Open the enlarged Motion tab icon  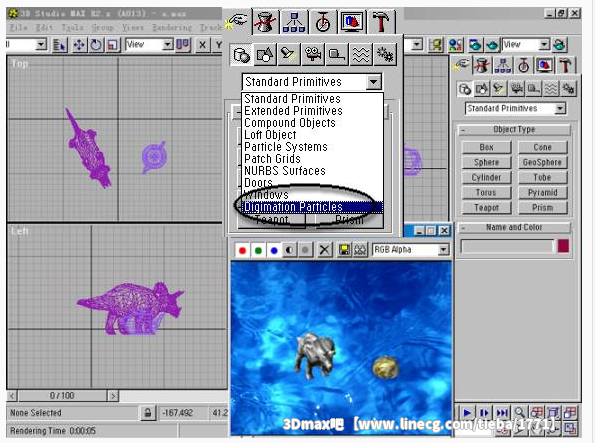[x=323, y=22]
